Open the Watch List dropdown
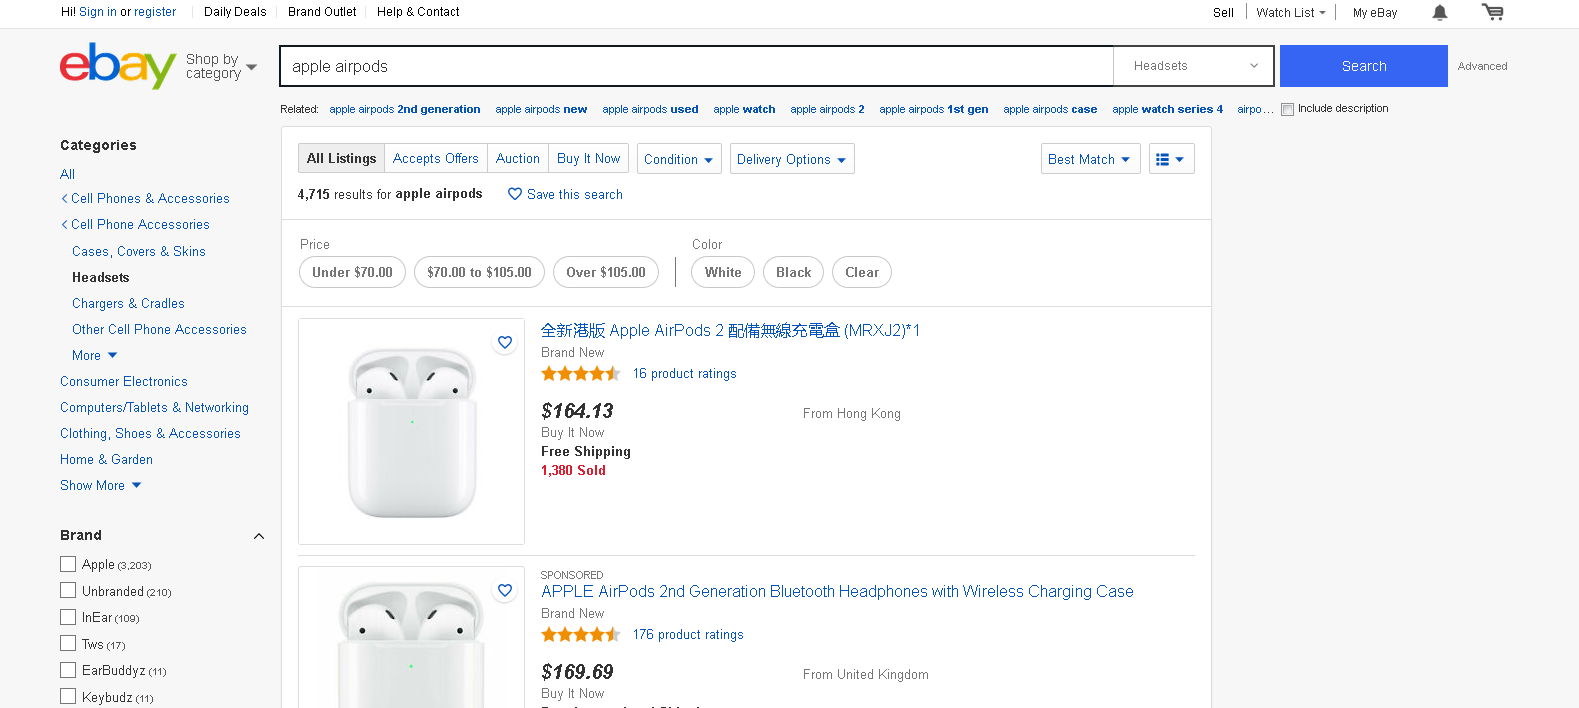This screenshot has width=1579, height=708. [x=1291, y=13]
